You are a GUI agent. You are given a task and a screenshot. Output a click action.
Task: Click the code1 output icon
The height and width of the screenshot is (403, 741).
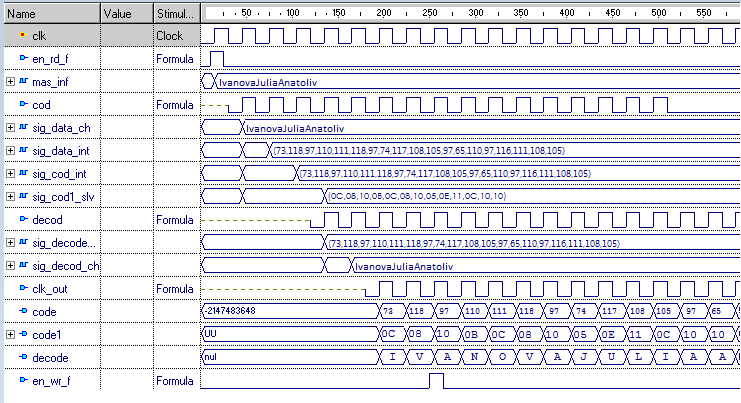[24, 334]
